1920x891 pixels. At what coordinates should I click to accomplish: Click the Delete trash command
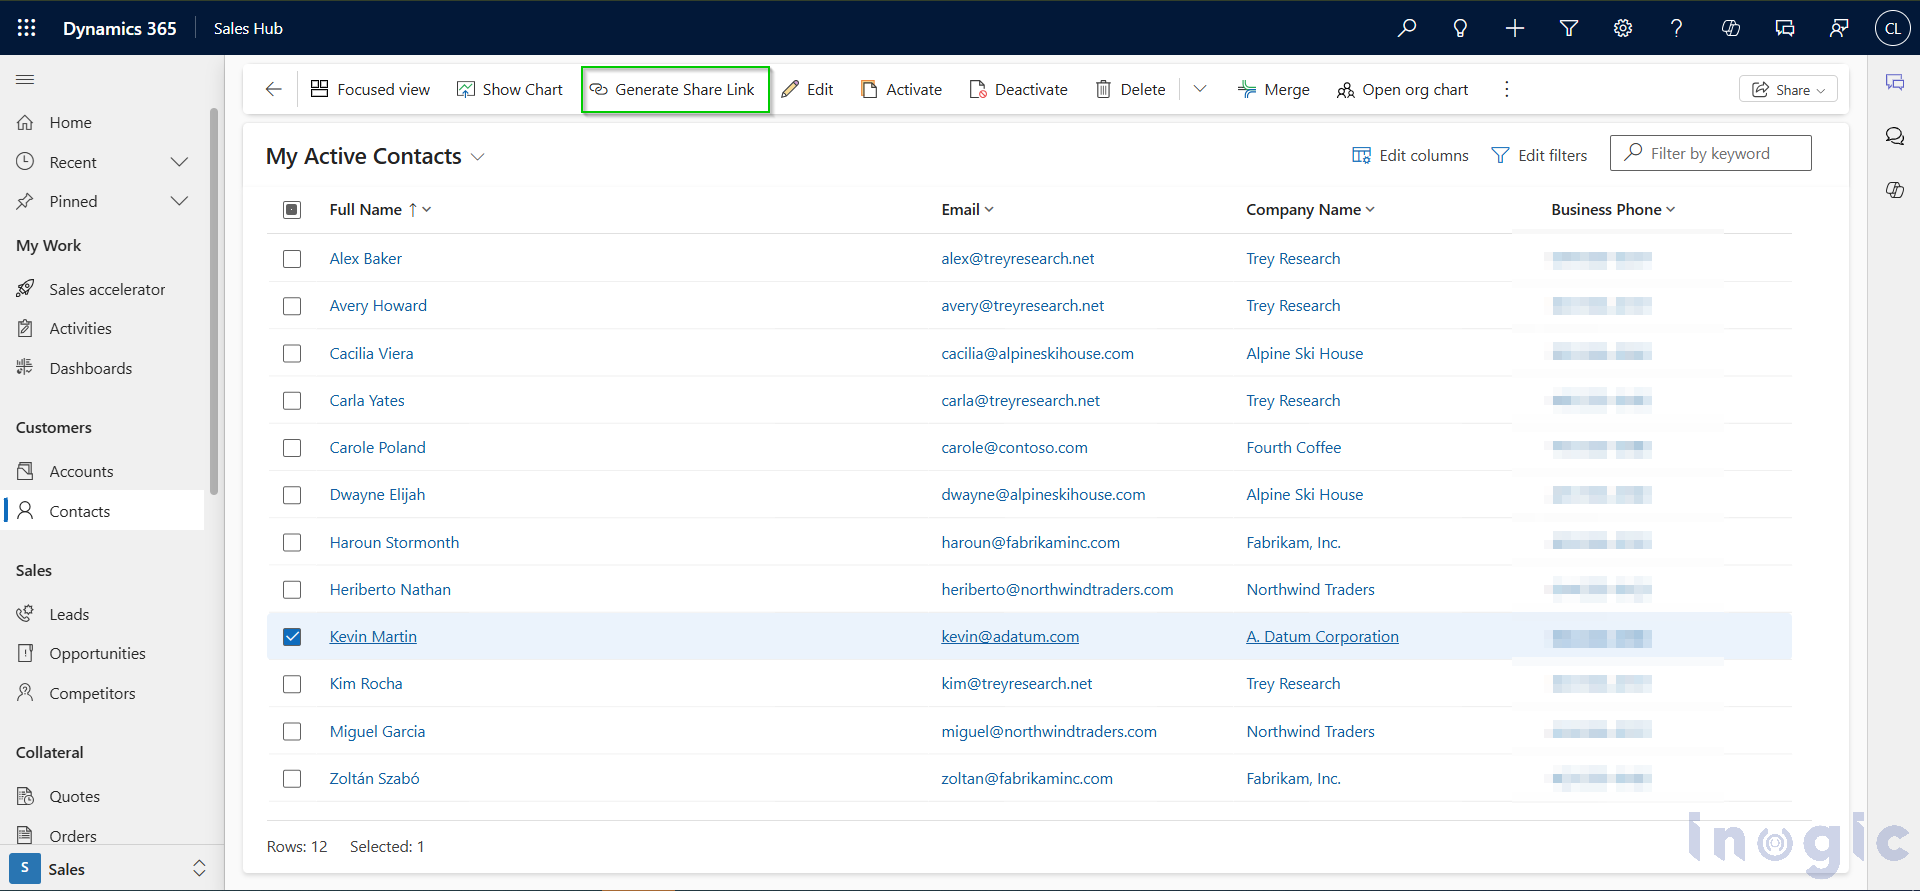[1131, 89]
